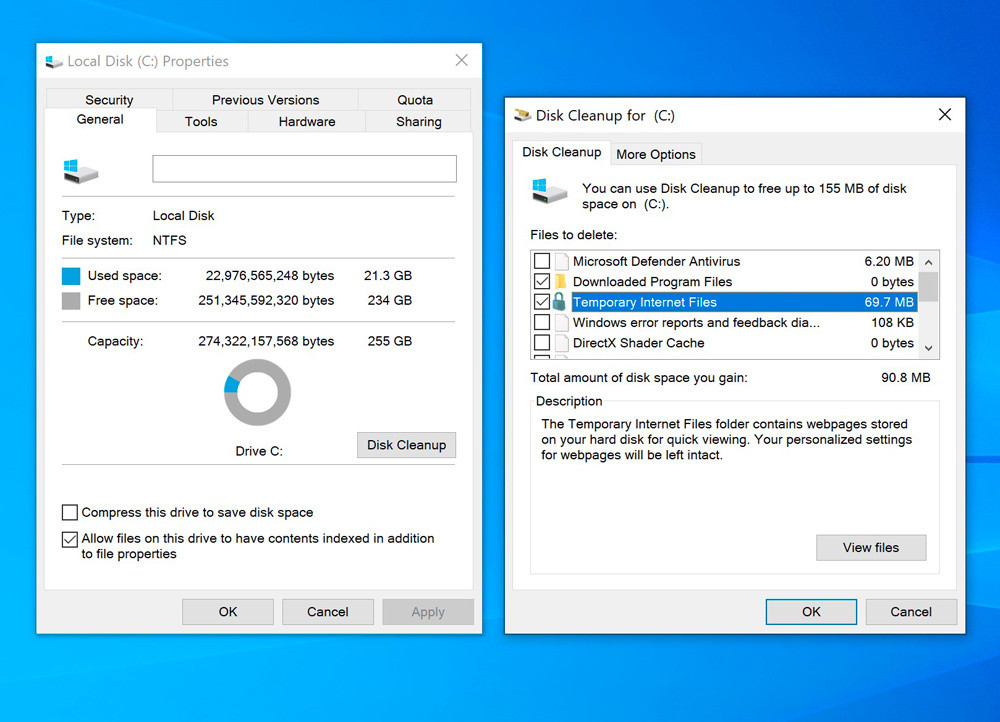Select the Previous Versions tab
This screenshot has width=1000, height=722.
pos(264,99)
